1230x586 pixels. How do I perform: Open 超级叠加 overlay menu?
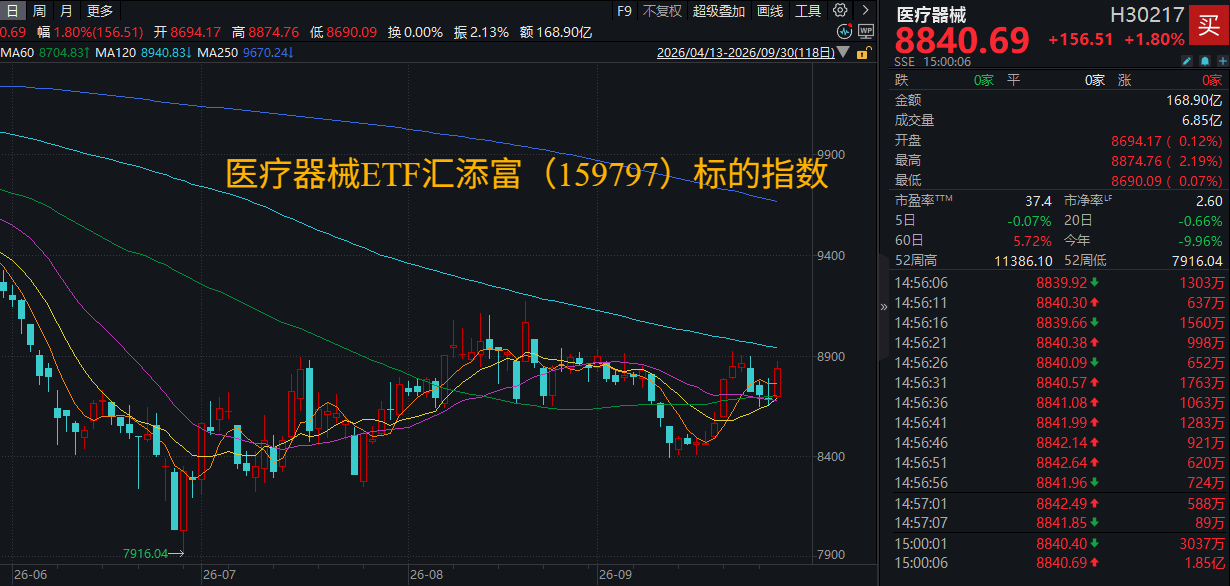(719, 11)
